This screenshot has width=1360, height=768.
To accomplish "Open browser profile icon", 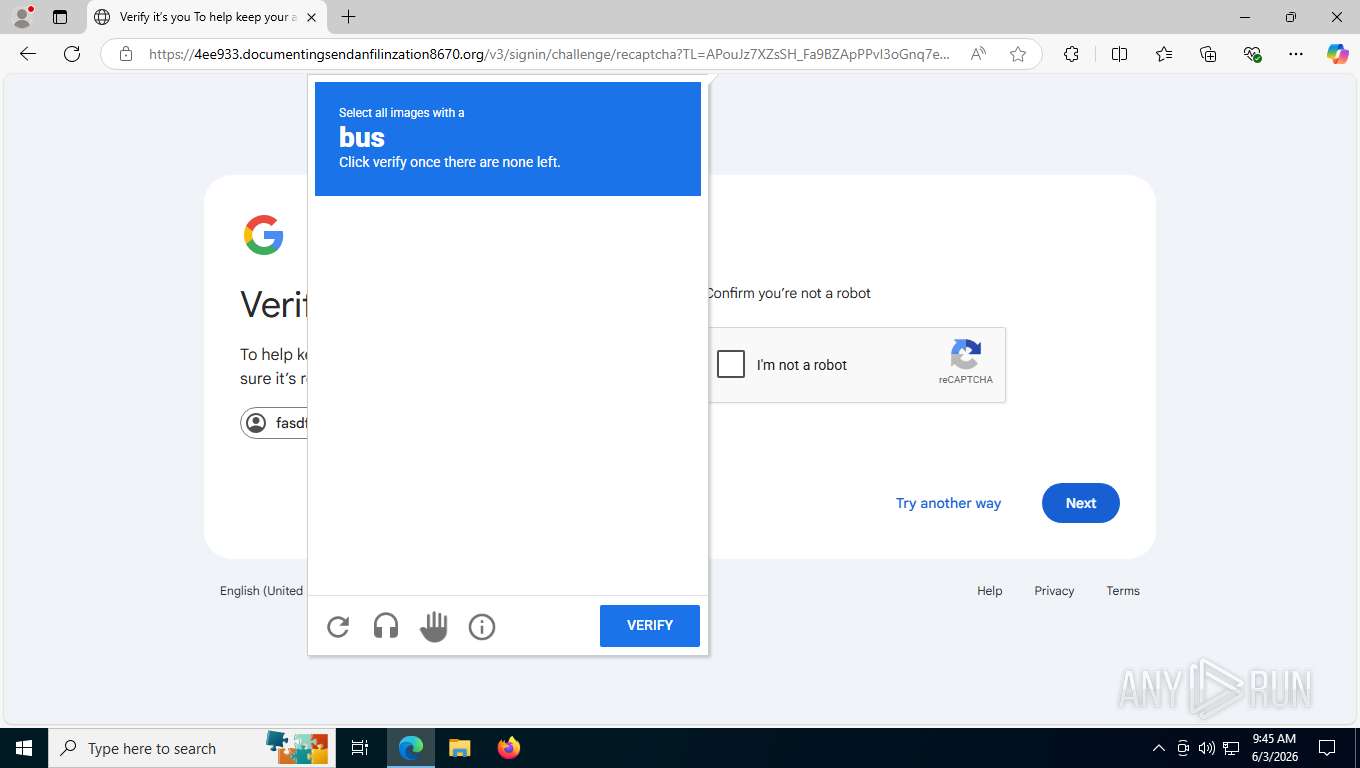I will click(x=22, y=17).
